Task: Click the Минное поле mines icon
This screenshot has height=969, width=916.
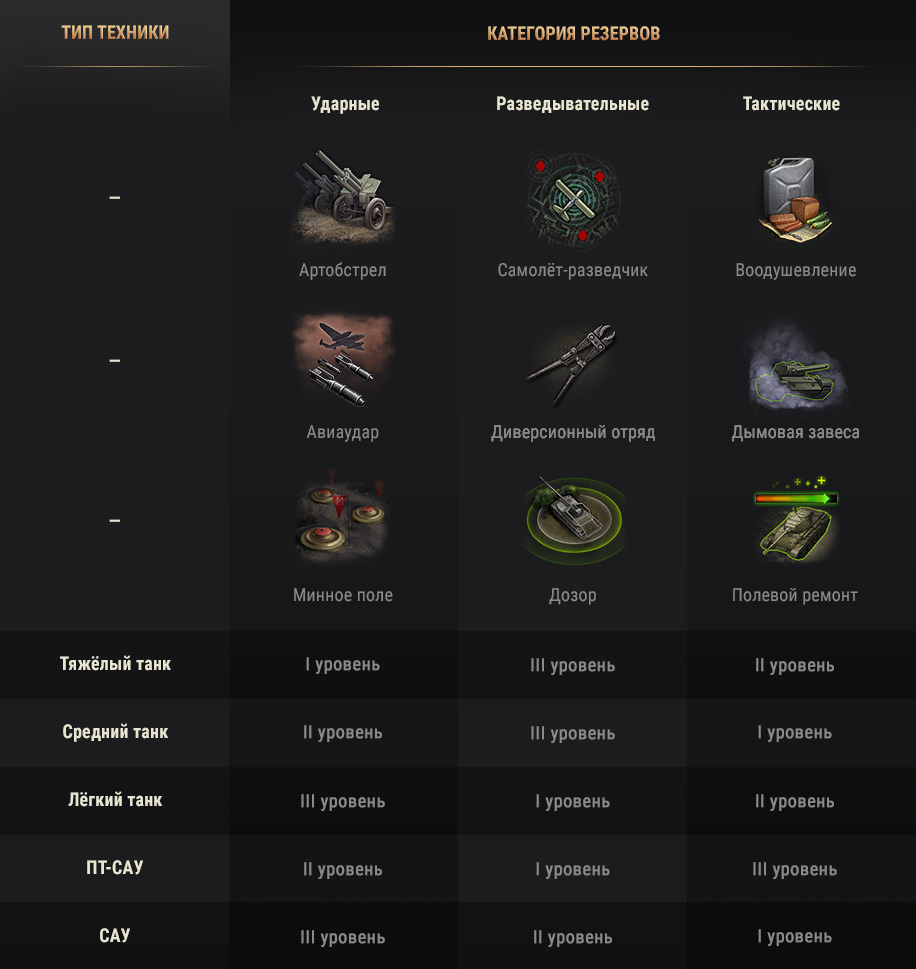Action: point(342,517)
